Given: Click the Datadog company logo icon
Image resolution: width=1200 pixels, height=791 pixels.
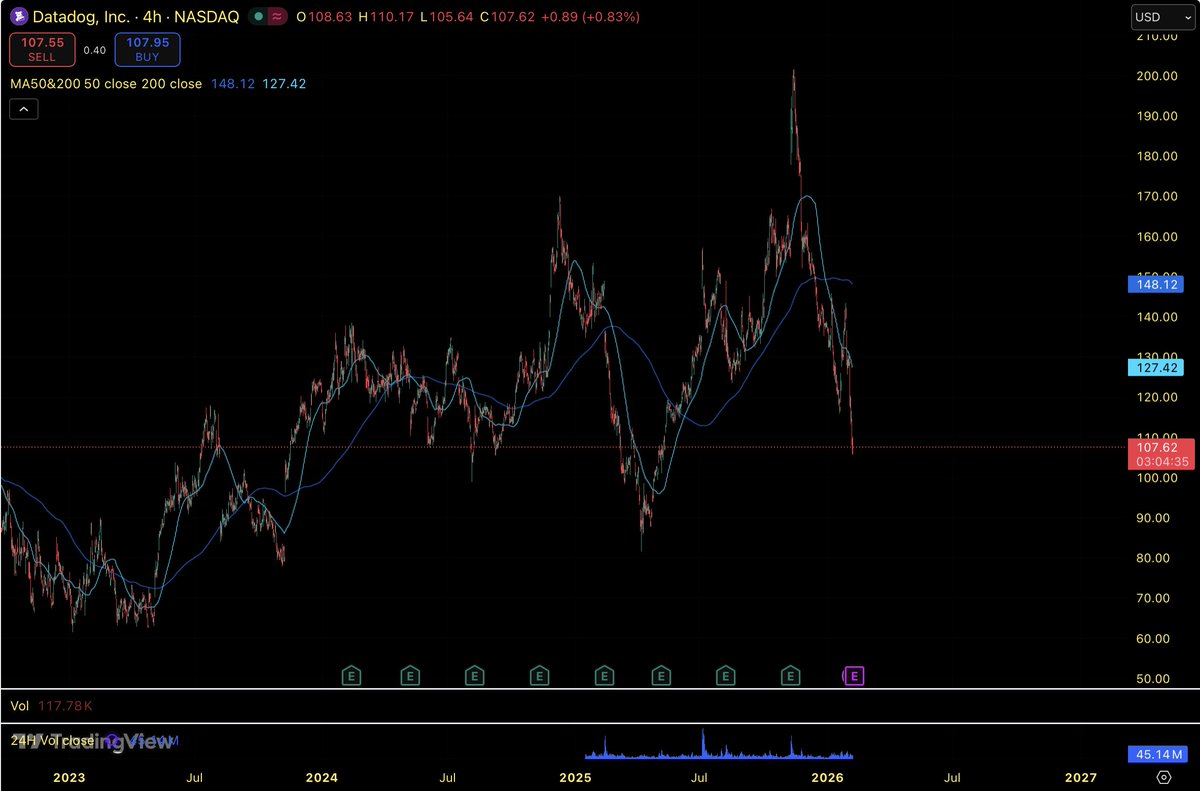Looking at the screenshot, I should click(x=17, y=17).
